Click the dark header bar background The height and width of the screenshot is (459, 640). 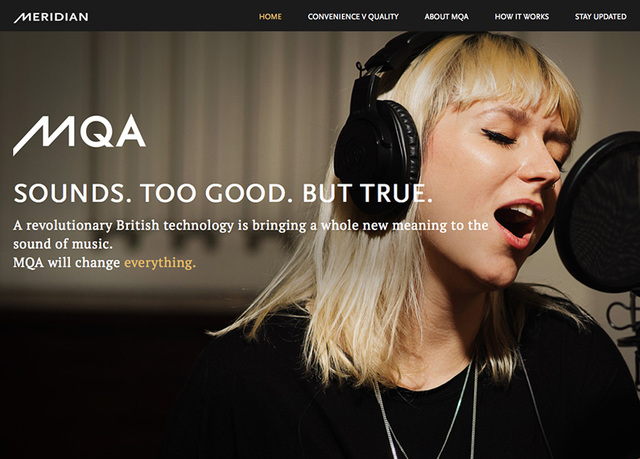click(171, 16)
